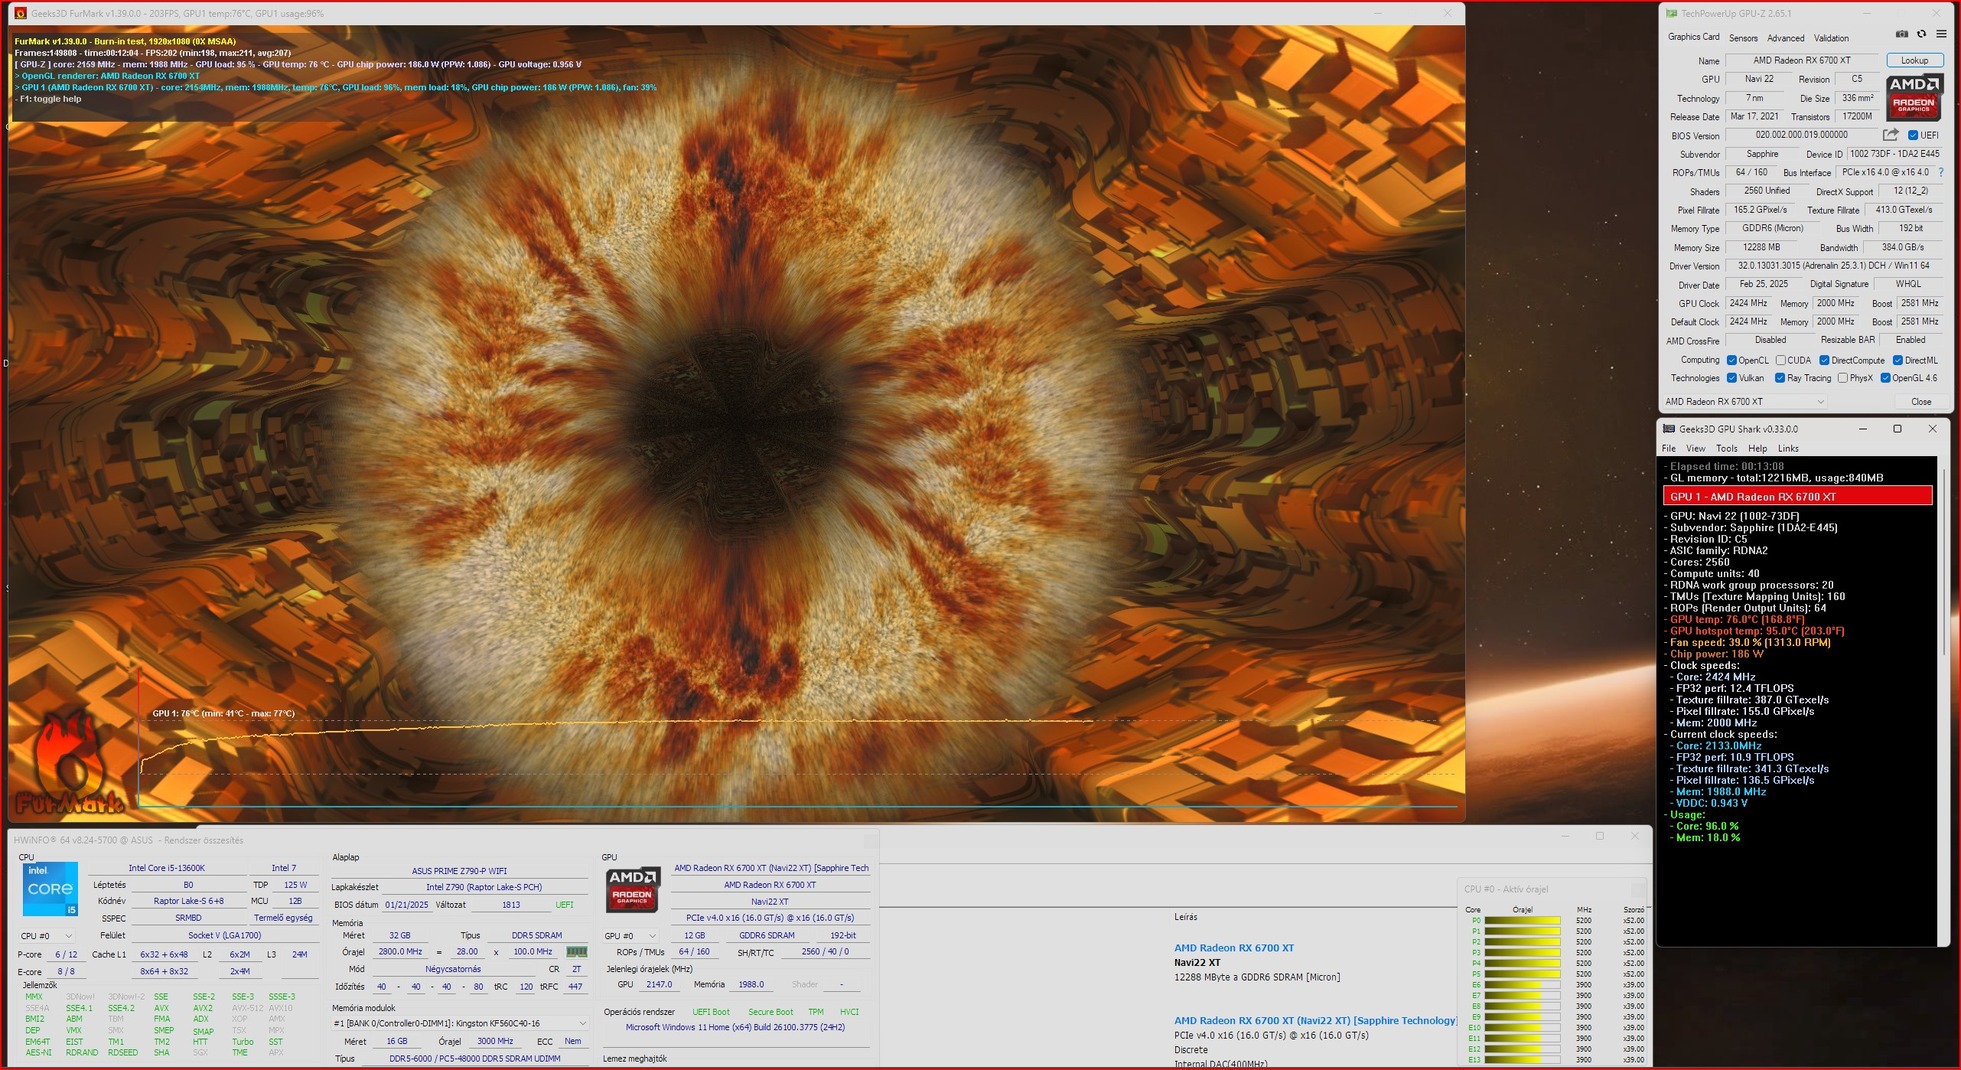Click the 'ASUS PRIME Z790-P WIFI' motherboard name
Screen dimensions: 1961x1070
[459, 871]
